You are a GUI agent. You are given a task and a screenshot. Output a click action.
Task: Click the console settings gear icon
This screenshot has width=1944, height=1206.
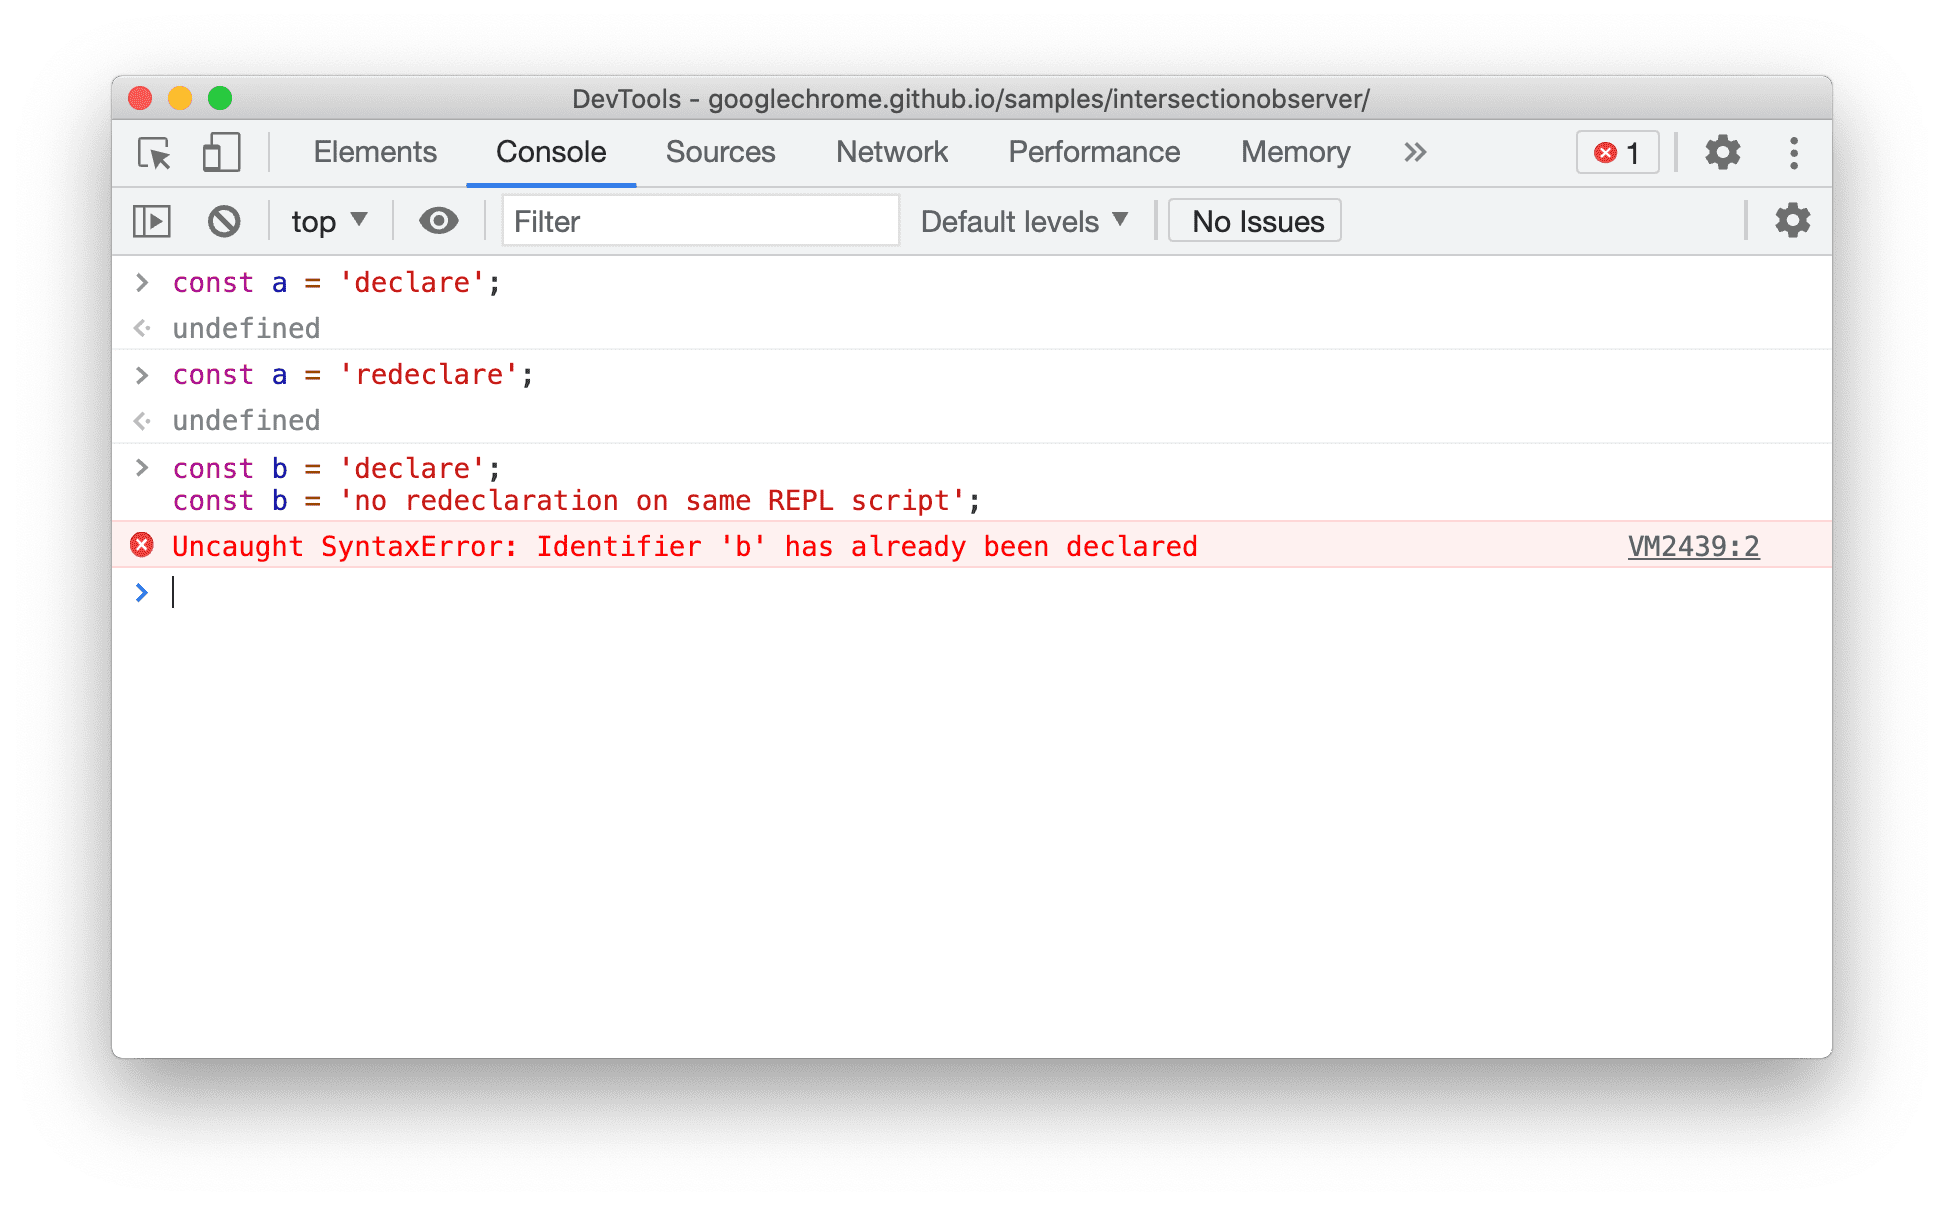click(x=1794, y=220)
